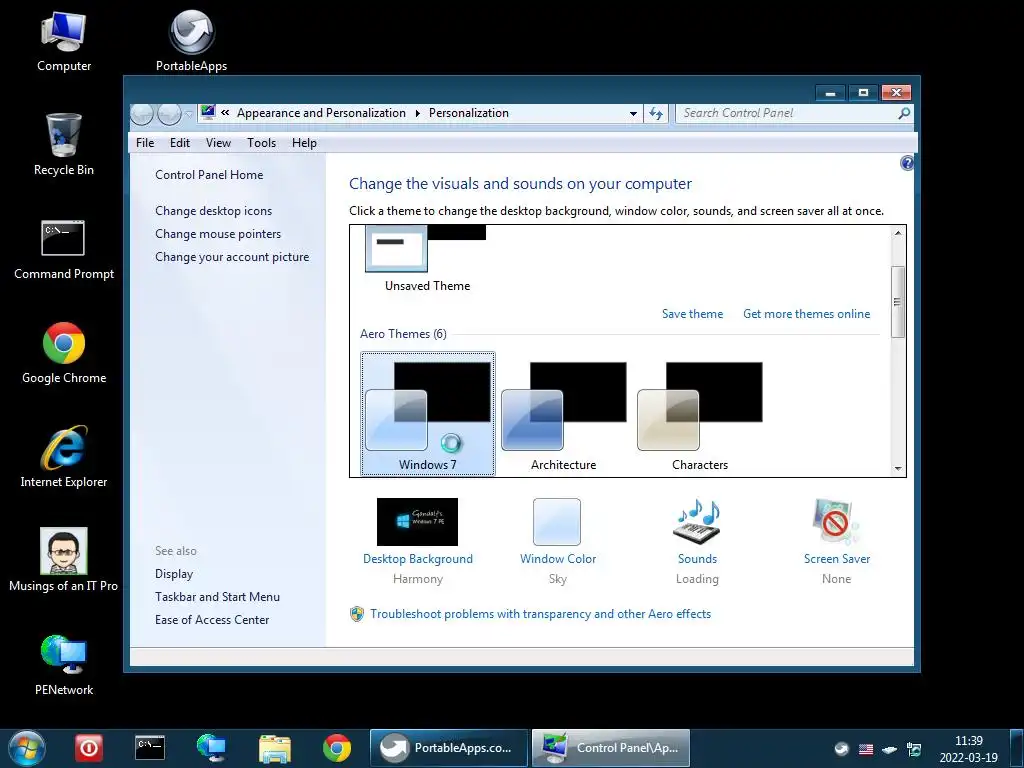
Task: Click the Control Panel taskbar button
Action: [x=611, y=748]
